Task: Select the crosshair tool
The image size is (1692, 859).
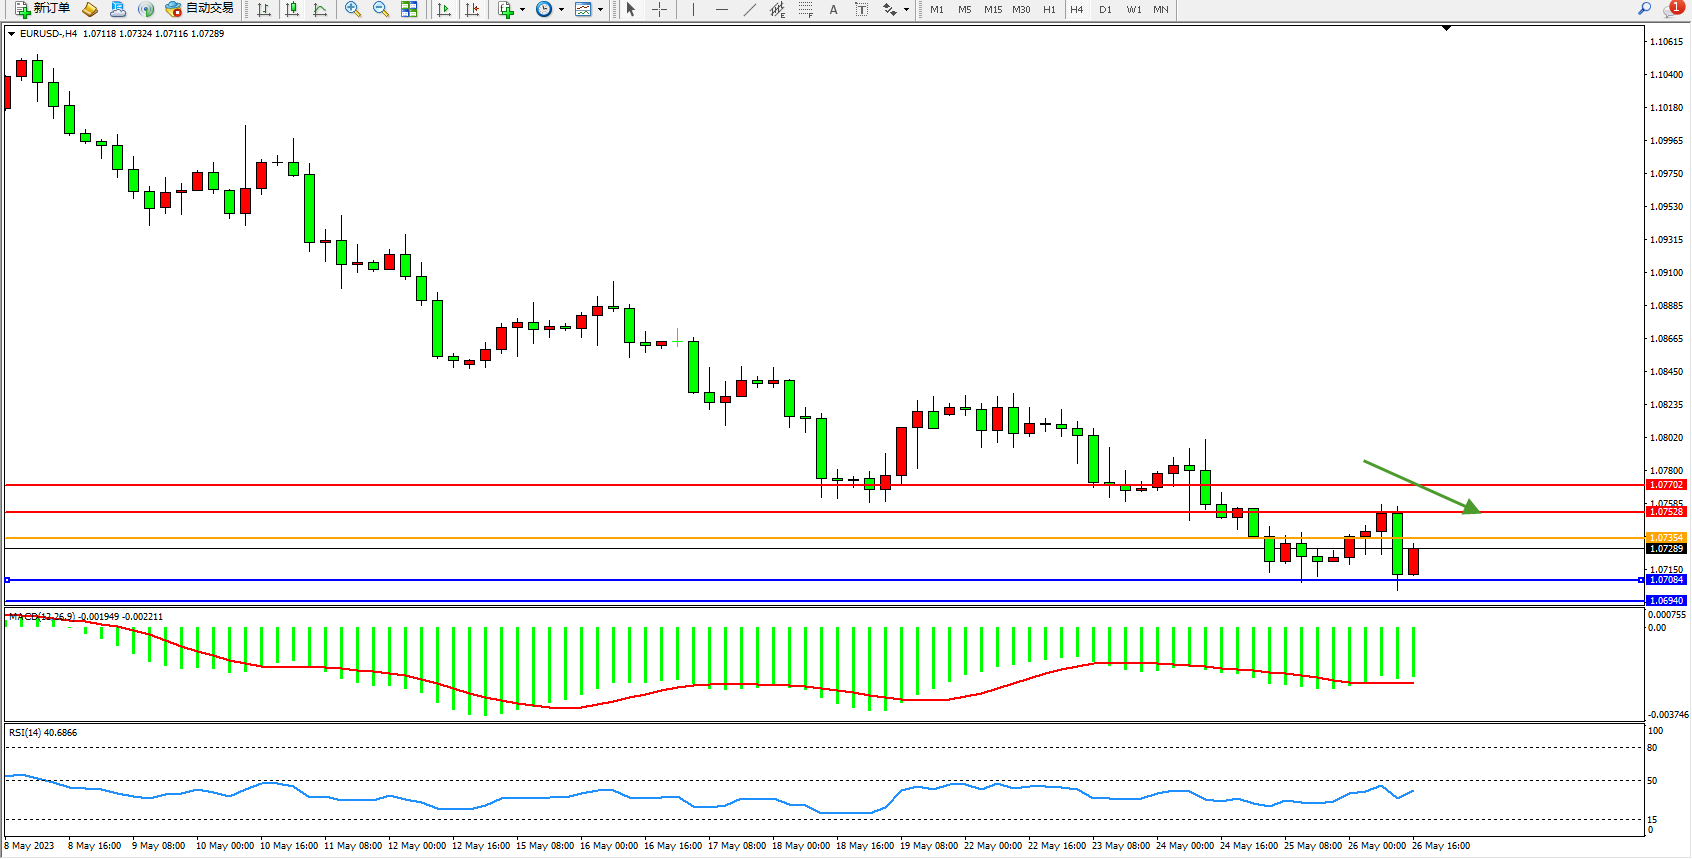Action: coord(659,9)
